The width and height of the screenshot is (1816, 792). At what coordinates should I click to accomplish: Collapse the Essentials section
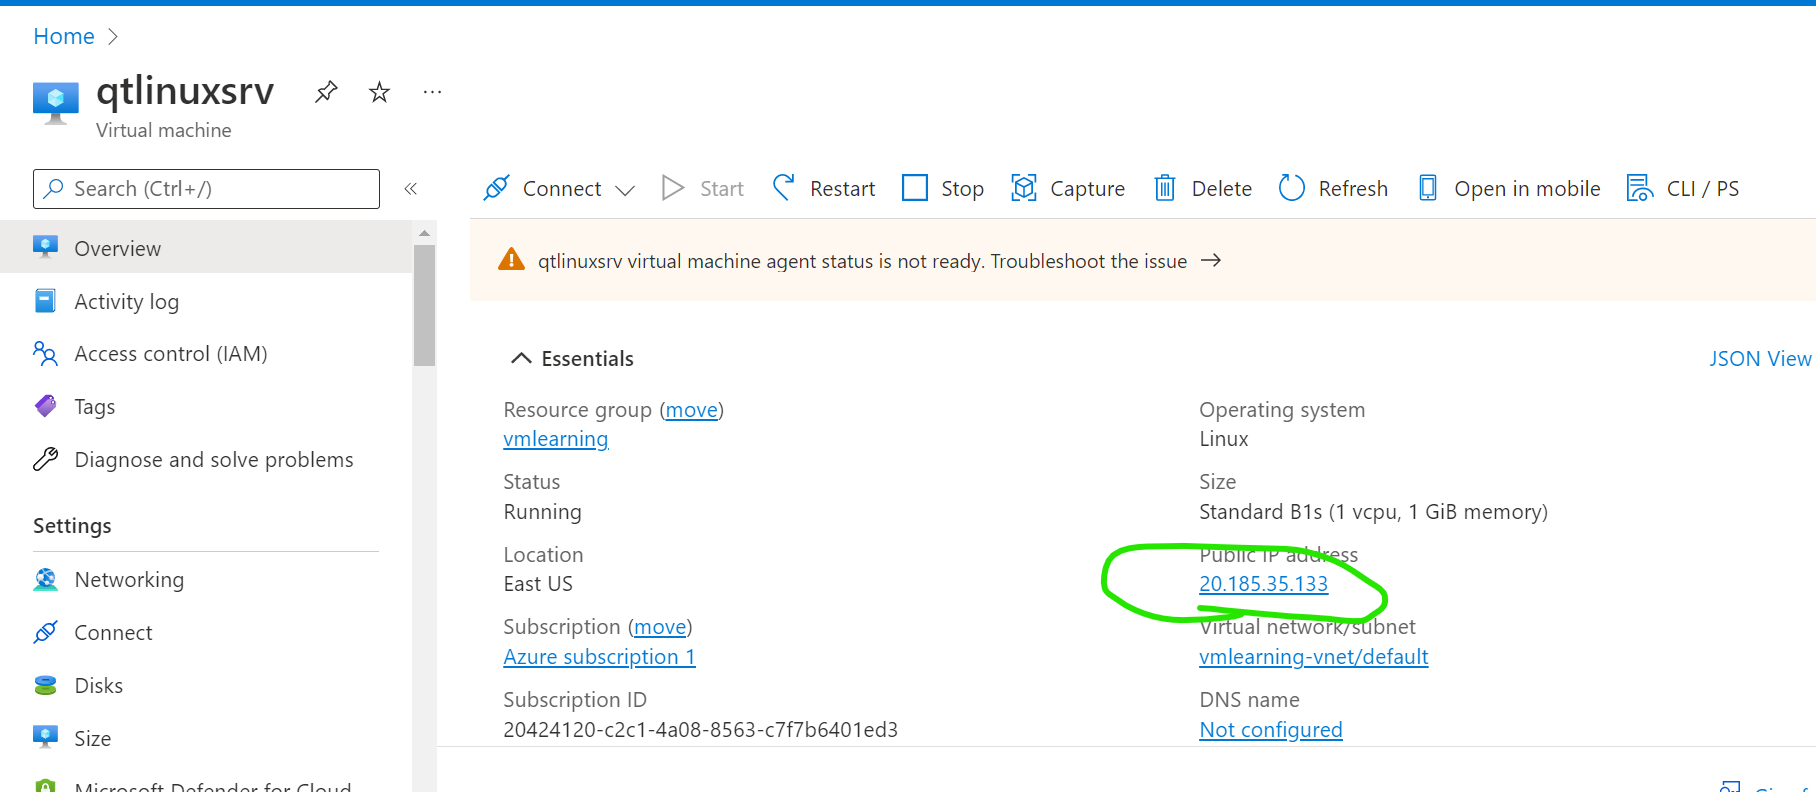point(521,358)
